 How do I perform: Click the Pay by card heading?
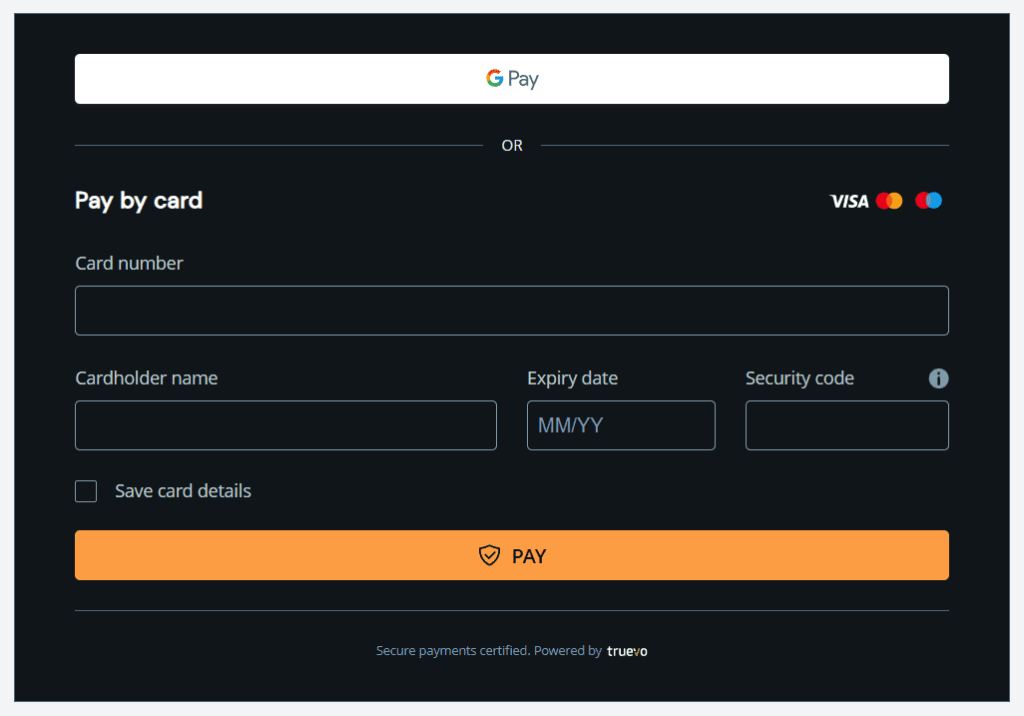[x=138, y=200]
